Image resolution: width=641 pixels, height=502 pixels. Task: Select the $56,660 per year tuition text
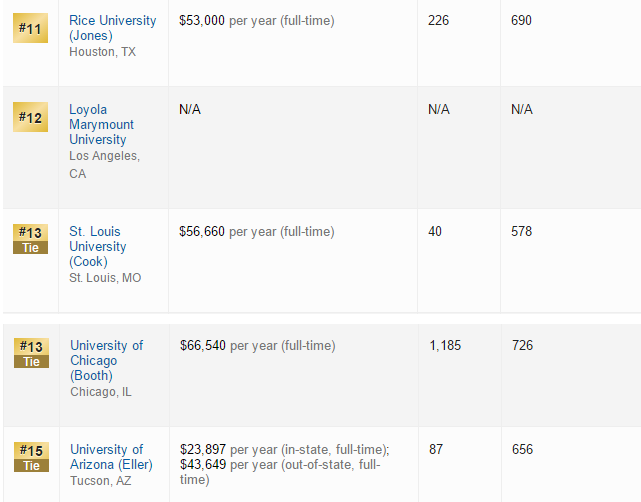(256, 232)
